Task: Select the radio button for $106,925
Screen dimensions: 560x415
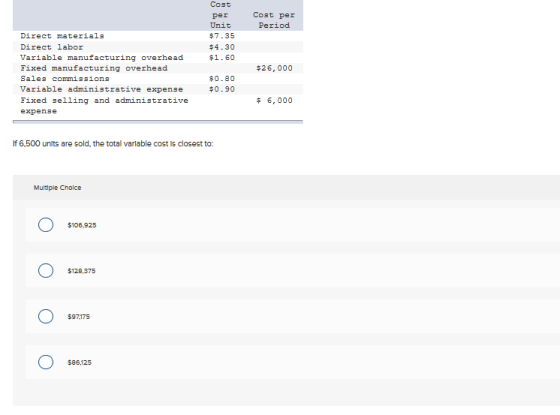Action: click(x=46, y=225)
